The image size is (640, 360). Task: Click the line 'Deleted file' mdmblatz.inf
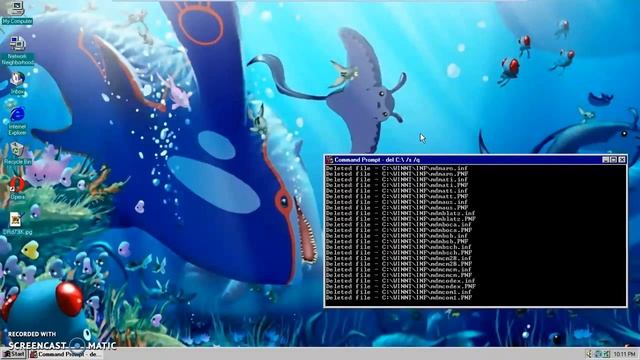click(x=400, y=213)
